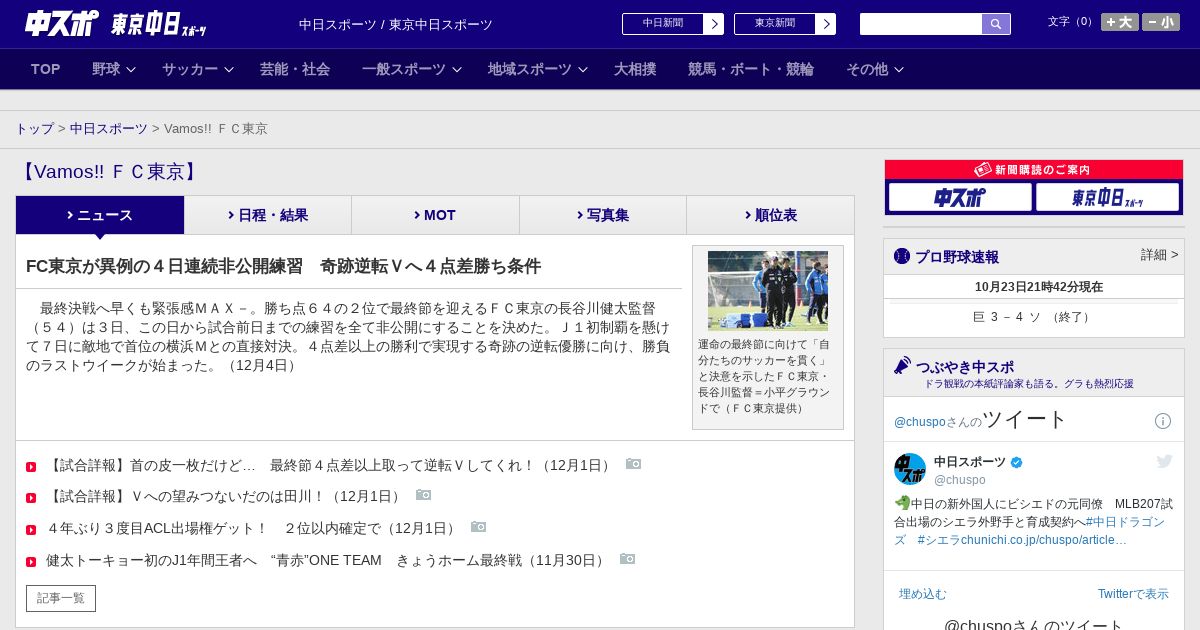Click the 中日スポーツ Twitter avatar
The image size is (1200, 630).
(x=910, y=469)
